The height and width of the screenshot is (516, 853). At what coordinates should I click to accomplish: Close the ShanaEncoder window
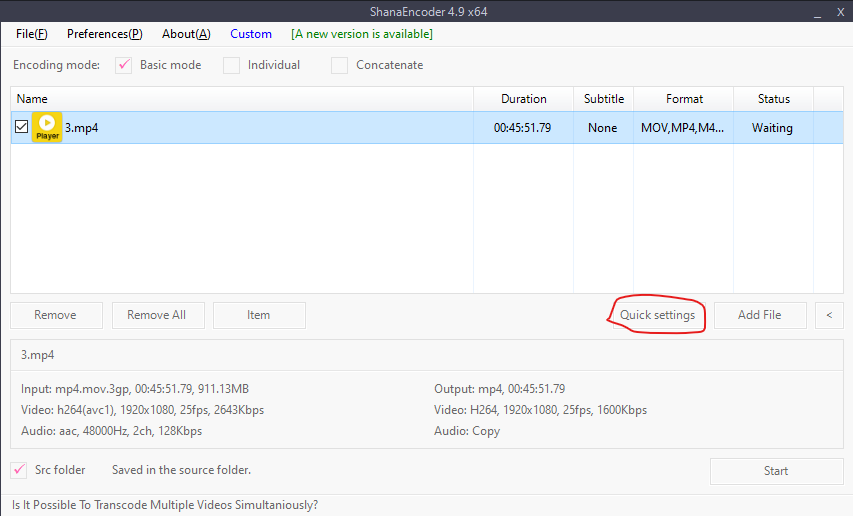pos(840,12)
